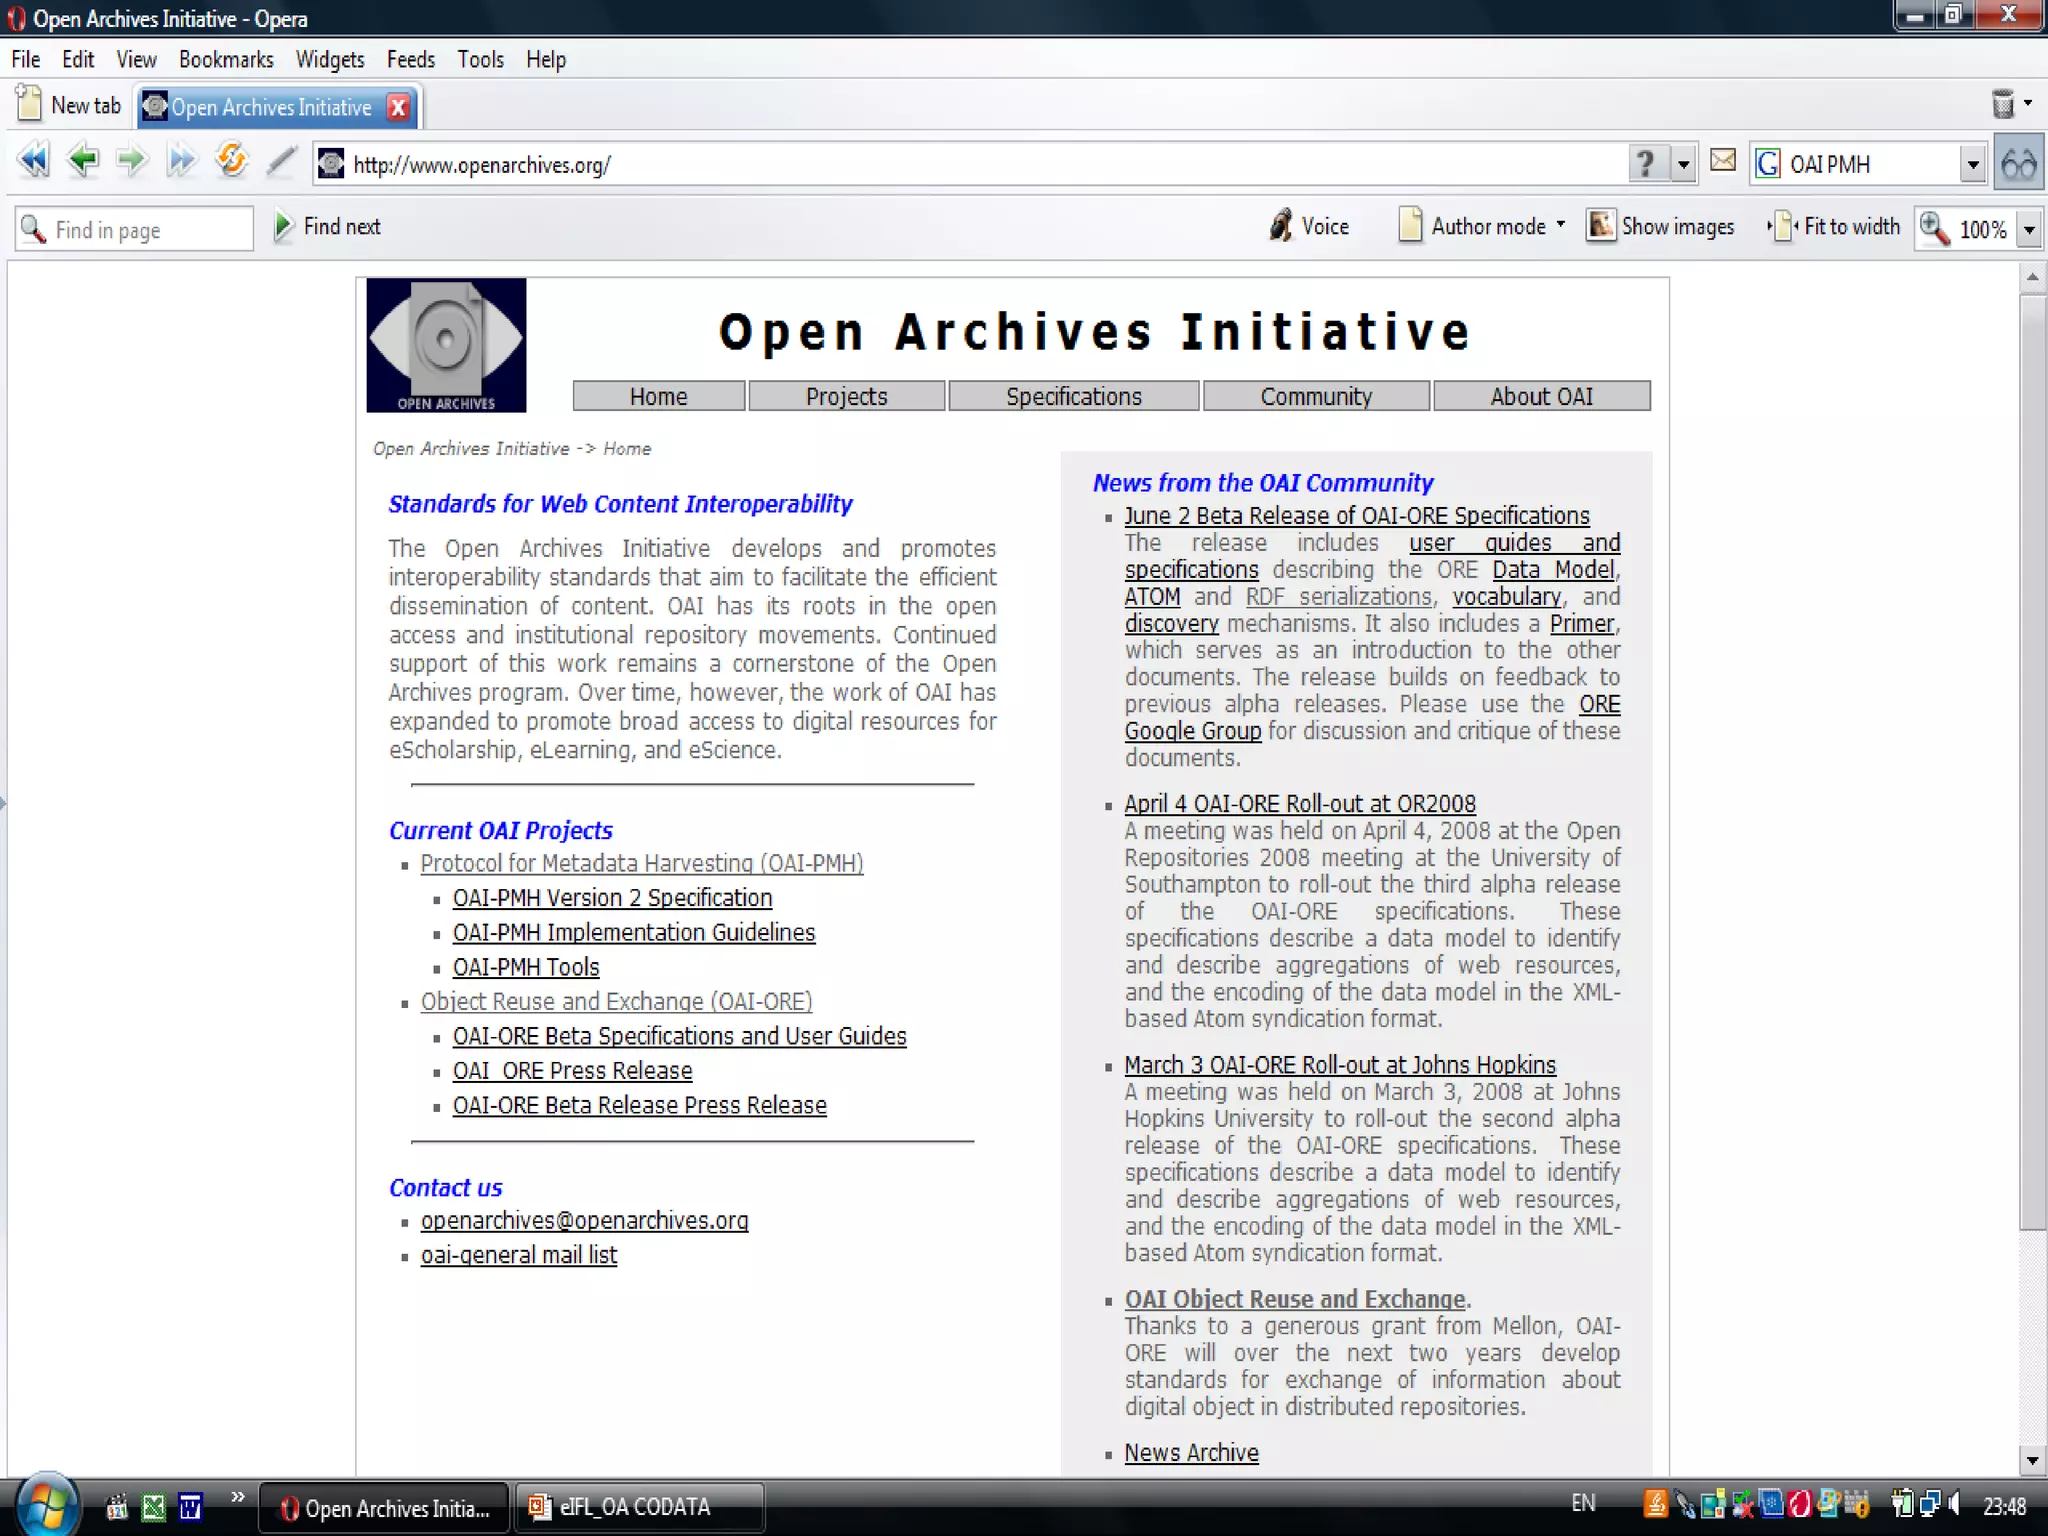Go back with green Back arrow
Image resolution: width=2048 pixels, height=1536 pixels.
pyautogui.click(x=83, y=161)
